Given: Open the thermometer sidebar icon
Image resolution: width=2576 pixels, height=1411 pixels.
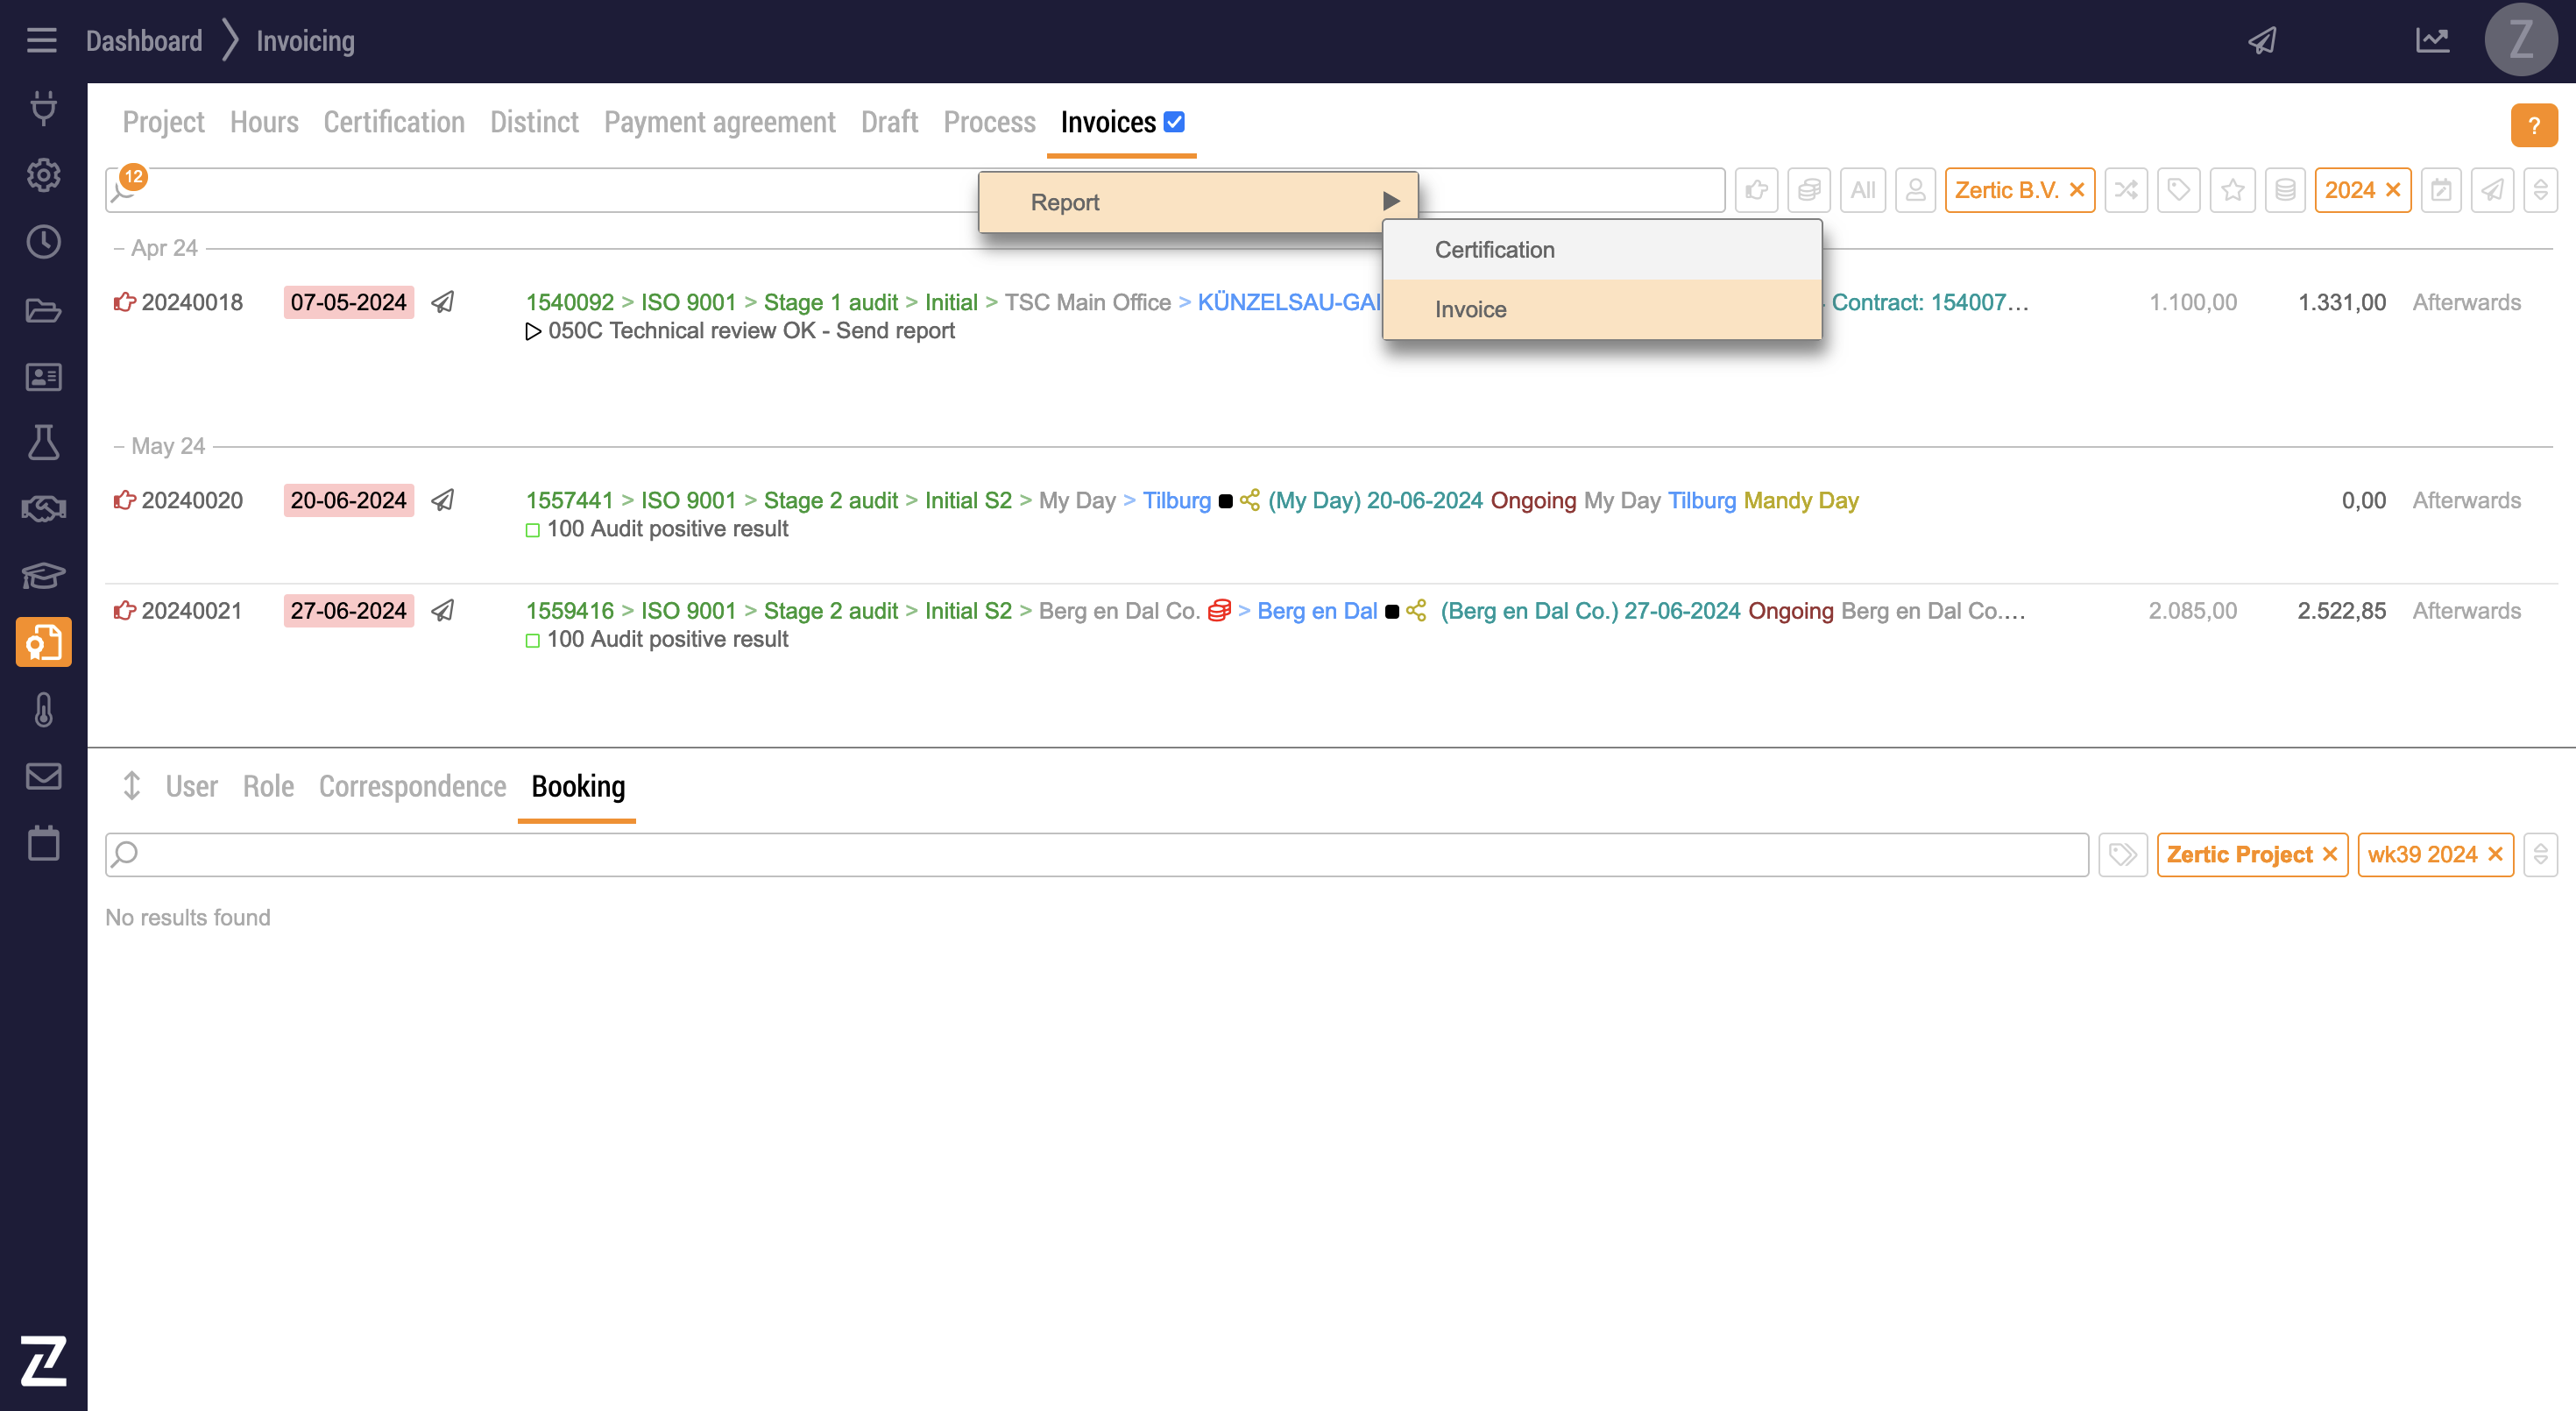Looking at the screenshot, I should 43,710.
